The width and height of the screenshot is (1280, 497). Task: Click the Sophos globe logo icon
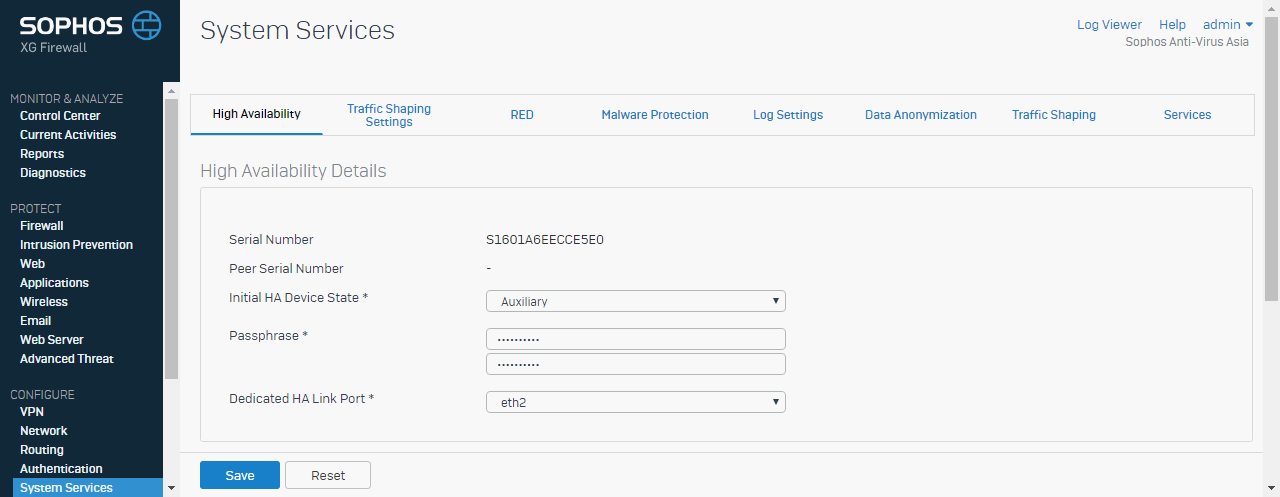pyautogui.click(x=146, y=24)
